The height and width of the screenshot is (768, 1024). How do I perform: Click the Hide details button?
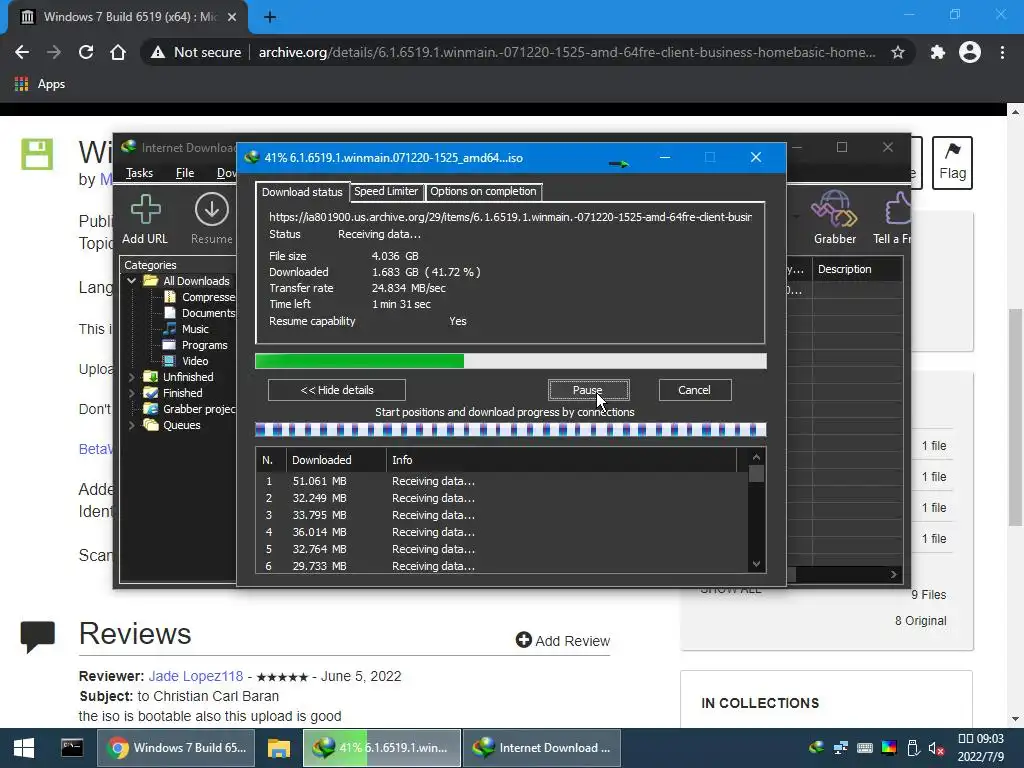337,390
